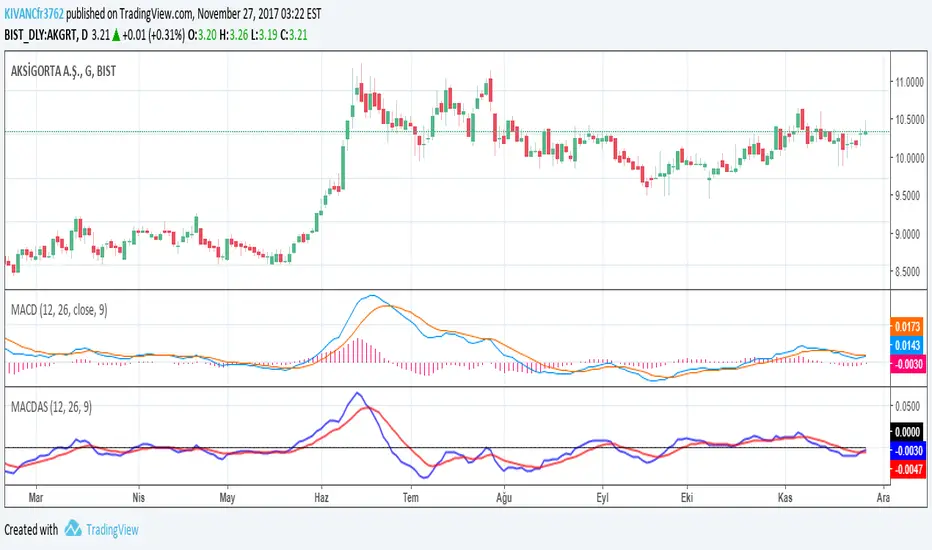The image size is (932, 550).
Task: Click the 11.0000 price axis label
Action: [910, 82]
